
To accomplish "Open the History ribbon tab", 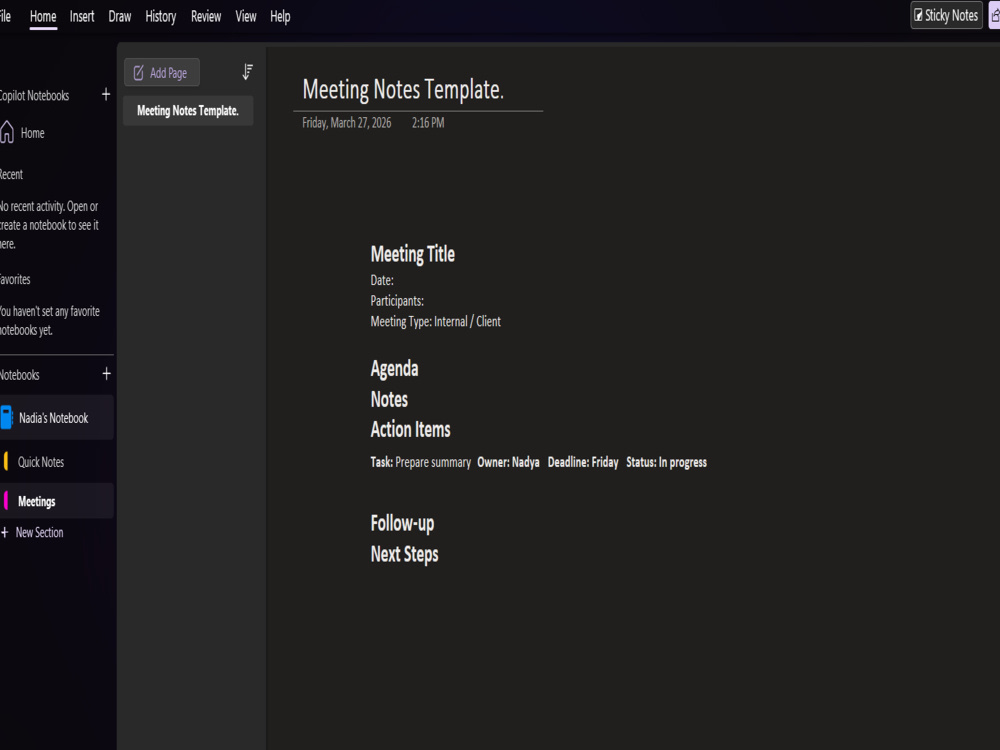I will tap(161, 17).
